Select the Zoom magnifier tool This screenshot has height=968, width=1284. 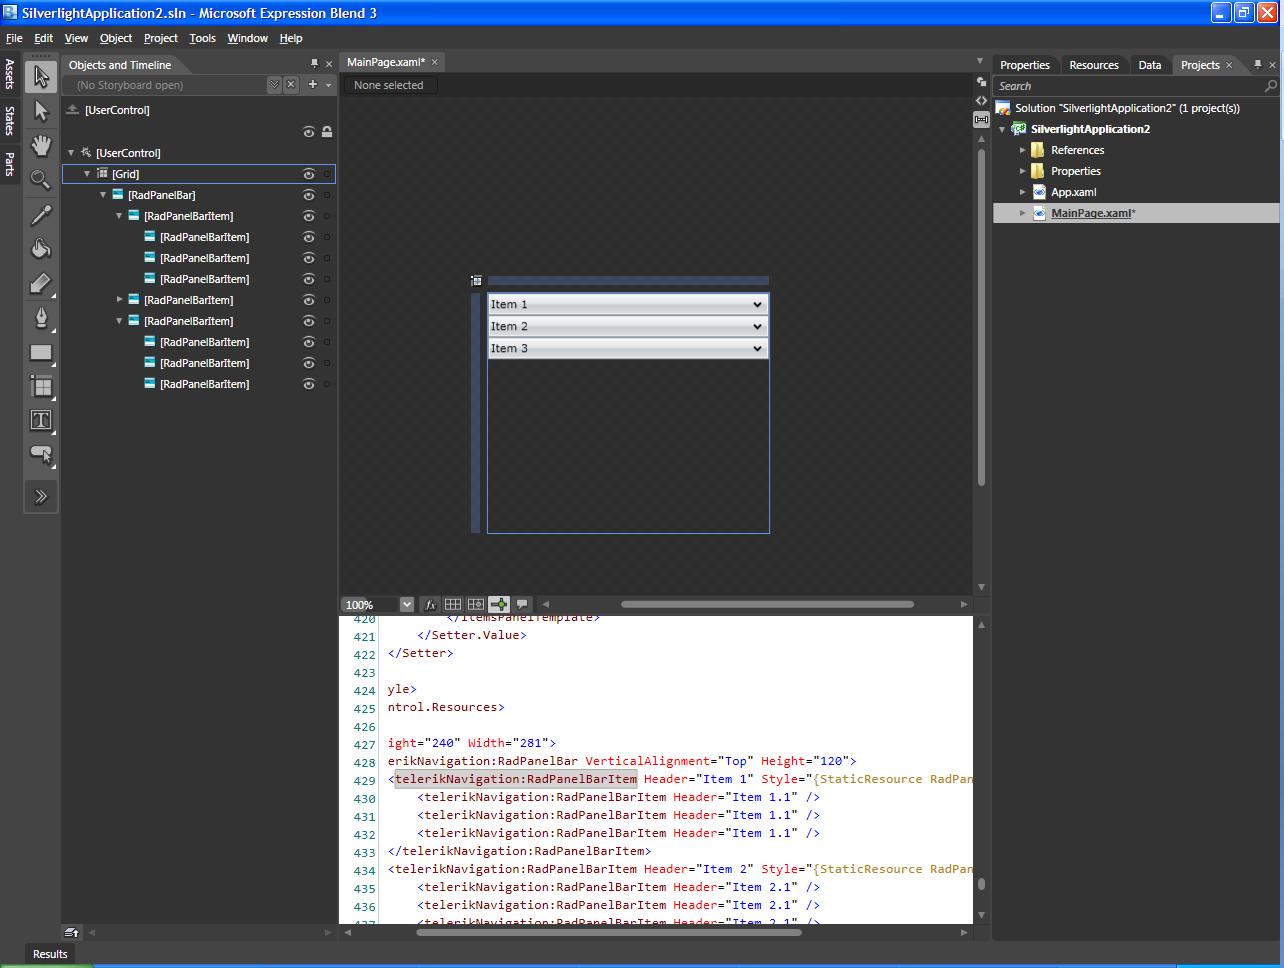41,179
